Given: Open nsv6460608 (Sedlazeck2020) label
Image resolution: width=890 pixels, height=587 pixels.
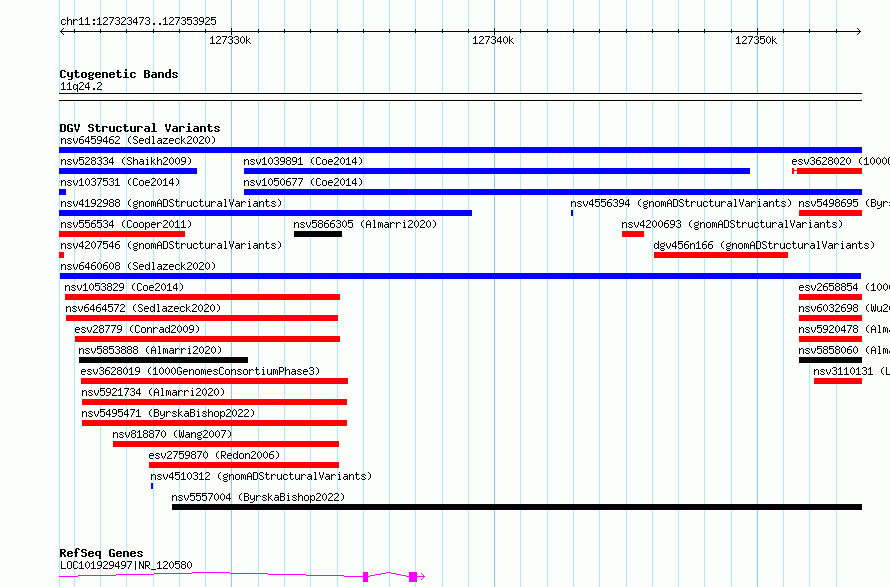Looking at the screenshot, I should tap(138, 266).
